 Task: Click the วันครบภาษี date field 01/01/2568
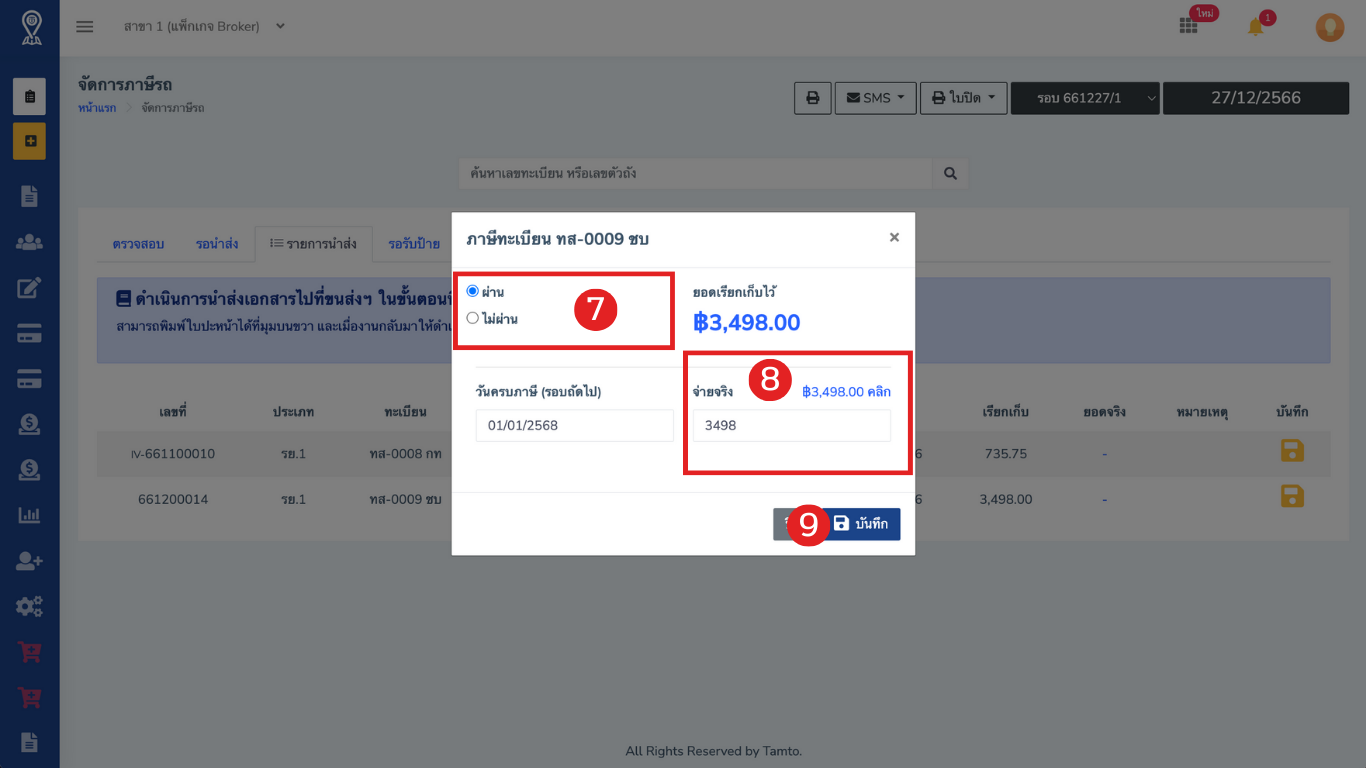click(575, 425)
